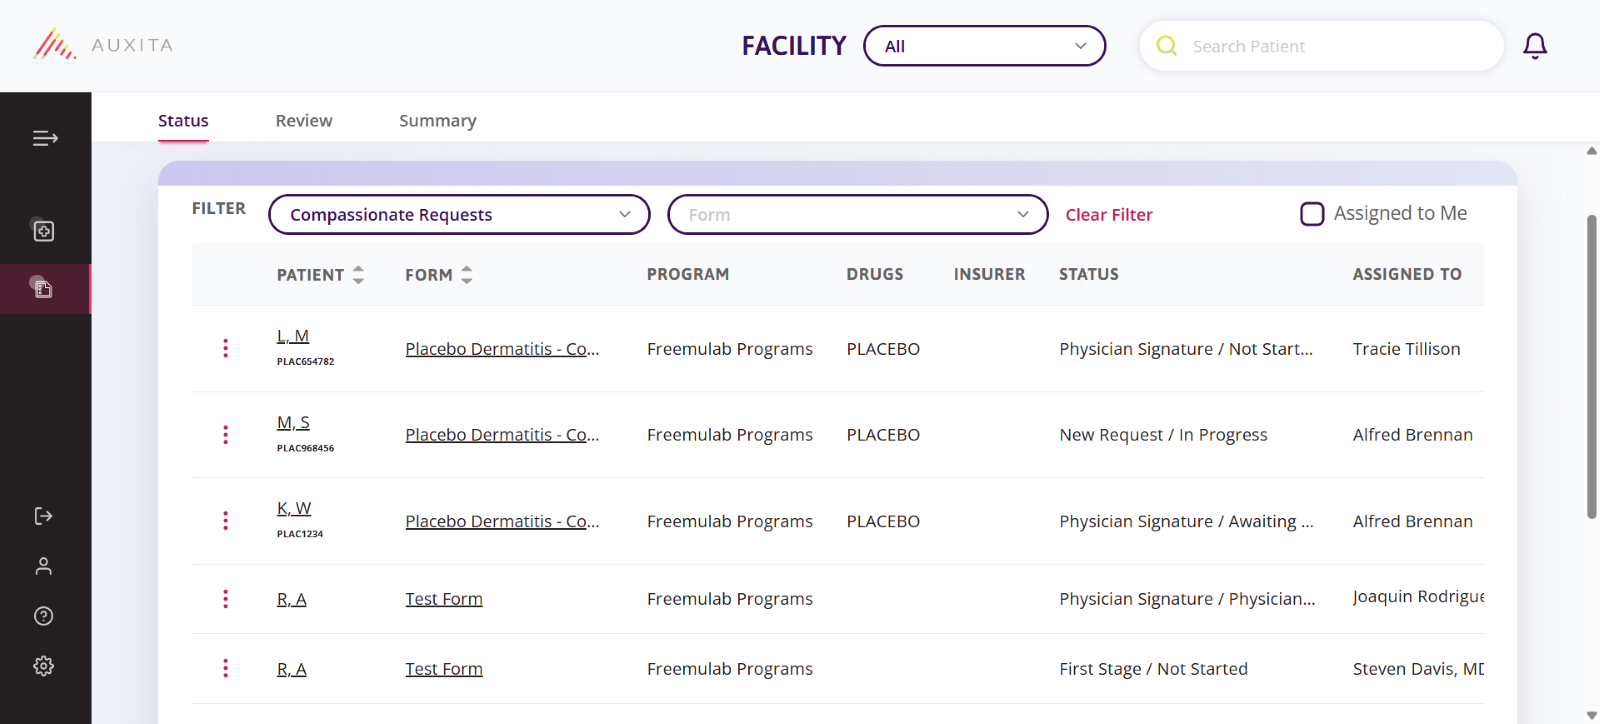Open patient L, M link
1600x724 pixels.
(293, 336)
